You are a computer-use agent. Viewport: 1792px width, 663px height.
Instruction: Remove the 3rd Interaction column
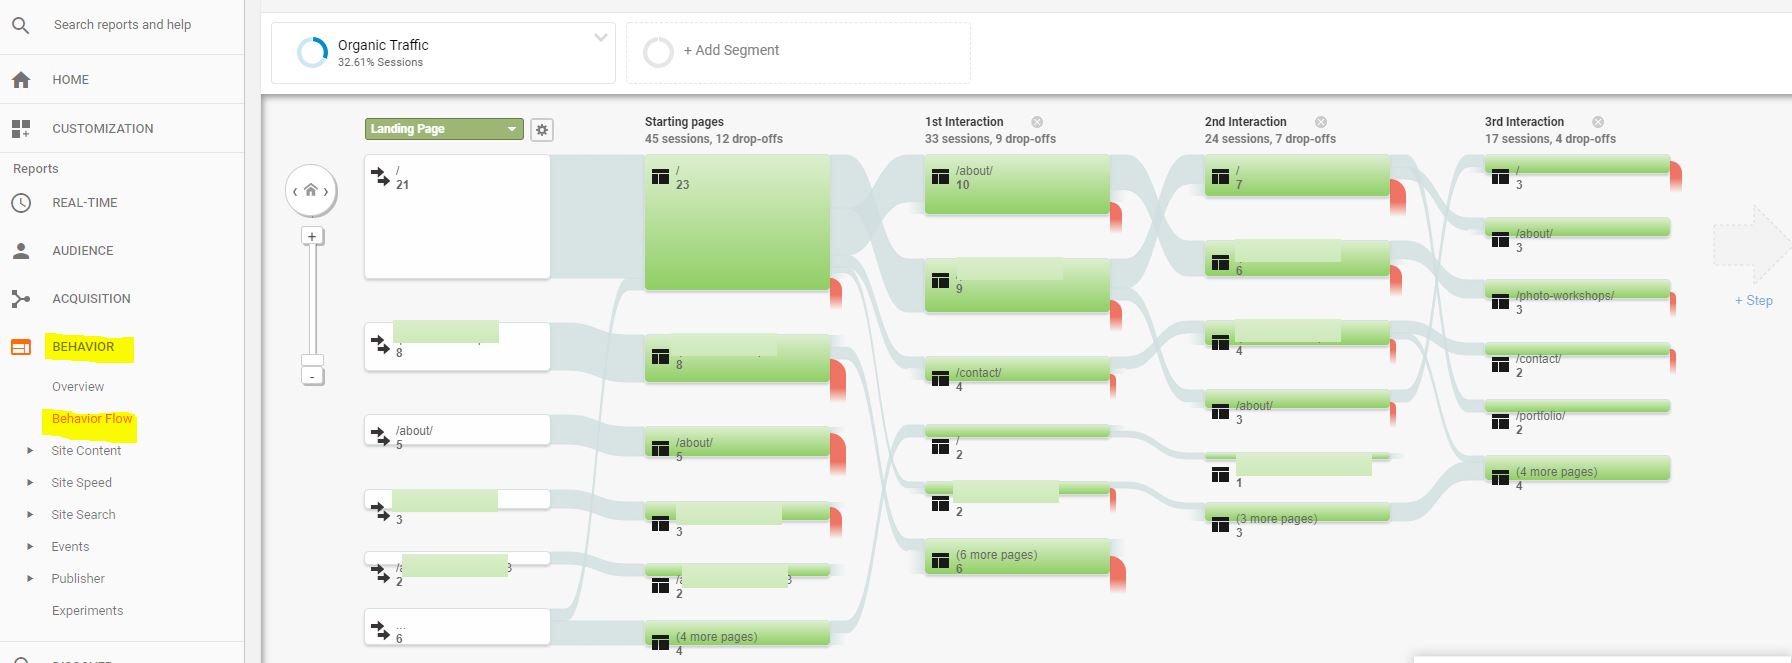[x=1598, y=122]
